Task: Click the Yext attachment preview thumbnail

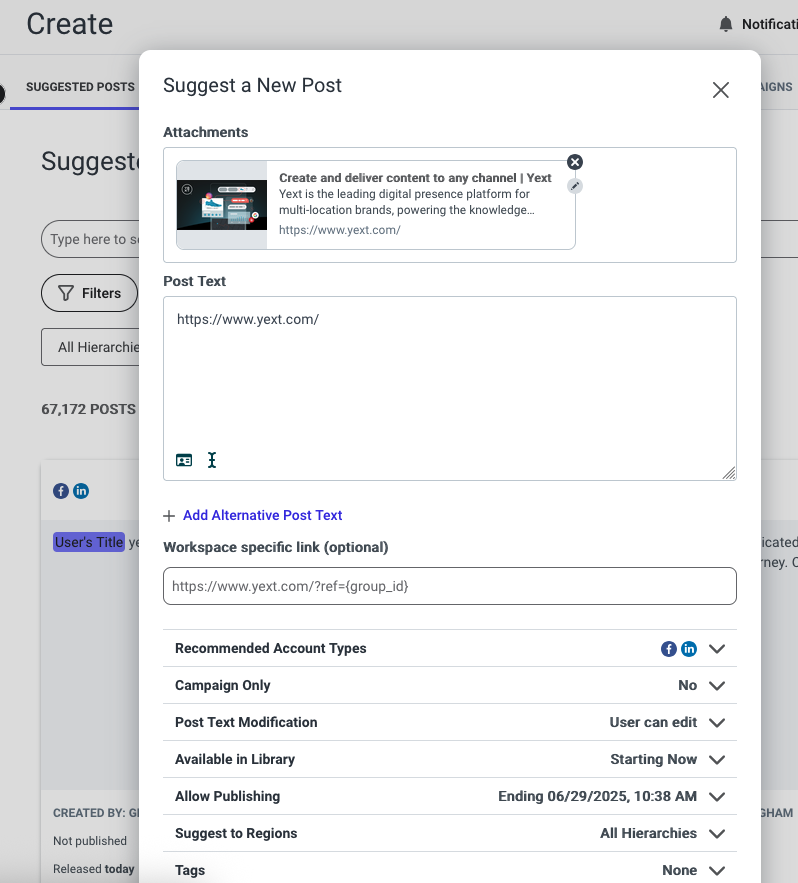Action: (222, 205)
